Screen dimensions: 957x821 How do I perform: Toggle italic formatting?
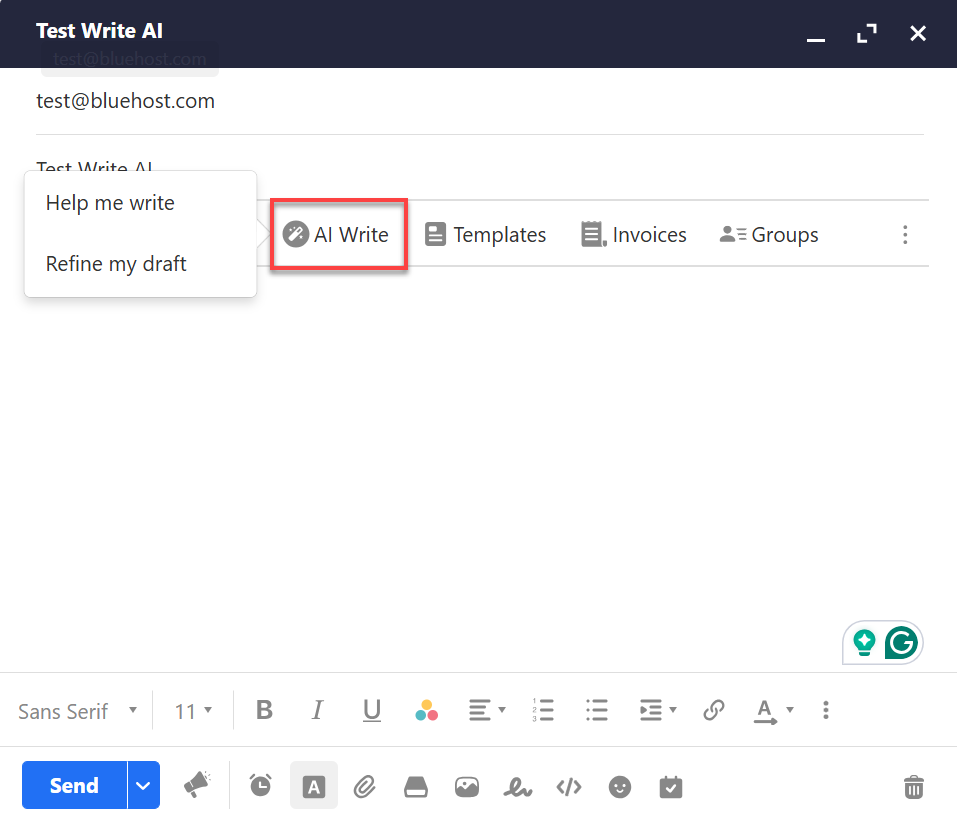[x=317, y=710]
